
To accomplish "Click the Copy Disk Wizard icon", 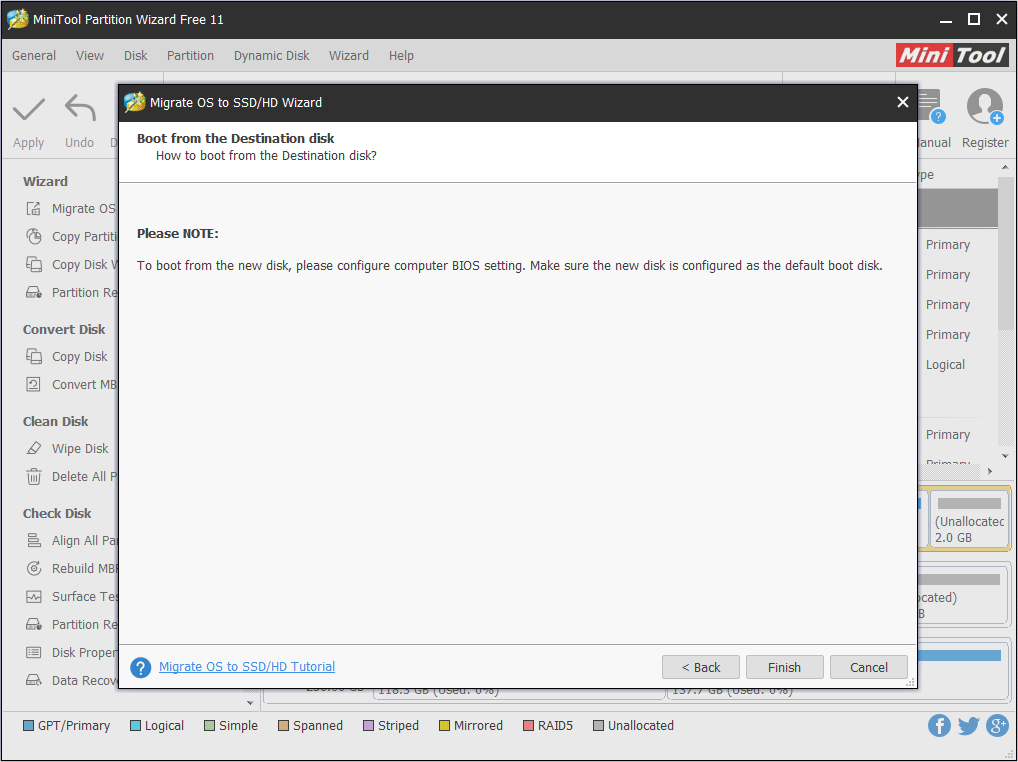I will pos(34,264).
